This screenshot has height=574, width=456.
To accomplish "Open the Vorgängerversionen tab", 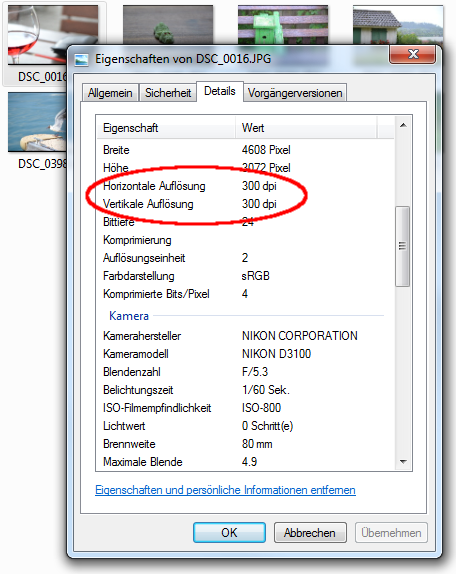I will click(x=295, y=93).
